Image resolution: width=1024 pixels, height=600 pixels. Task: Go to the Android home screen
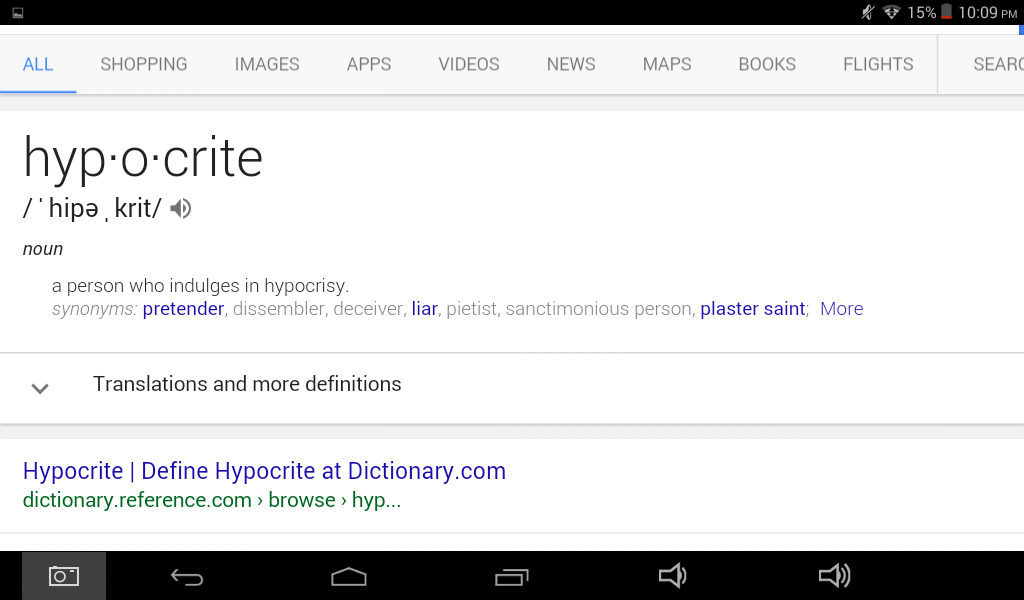[x=349, y=576]
